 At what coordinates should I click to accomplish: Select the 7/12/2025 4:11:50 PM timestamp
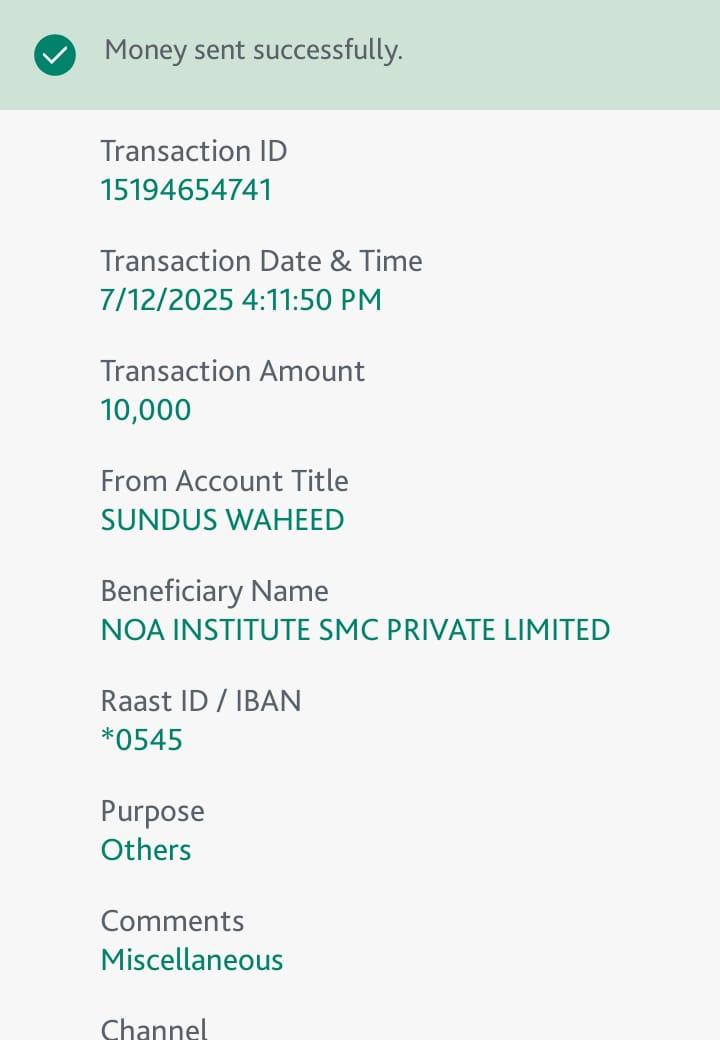coord(241,300)
